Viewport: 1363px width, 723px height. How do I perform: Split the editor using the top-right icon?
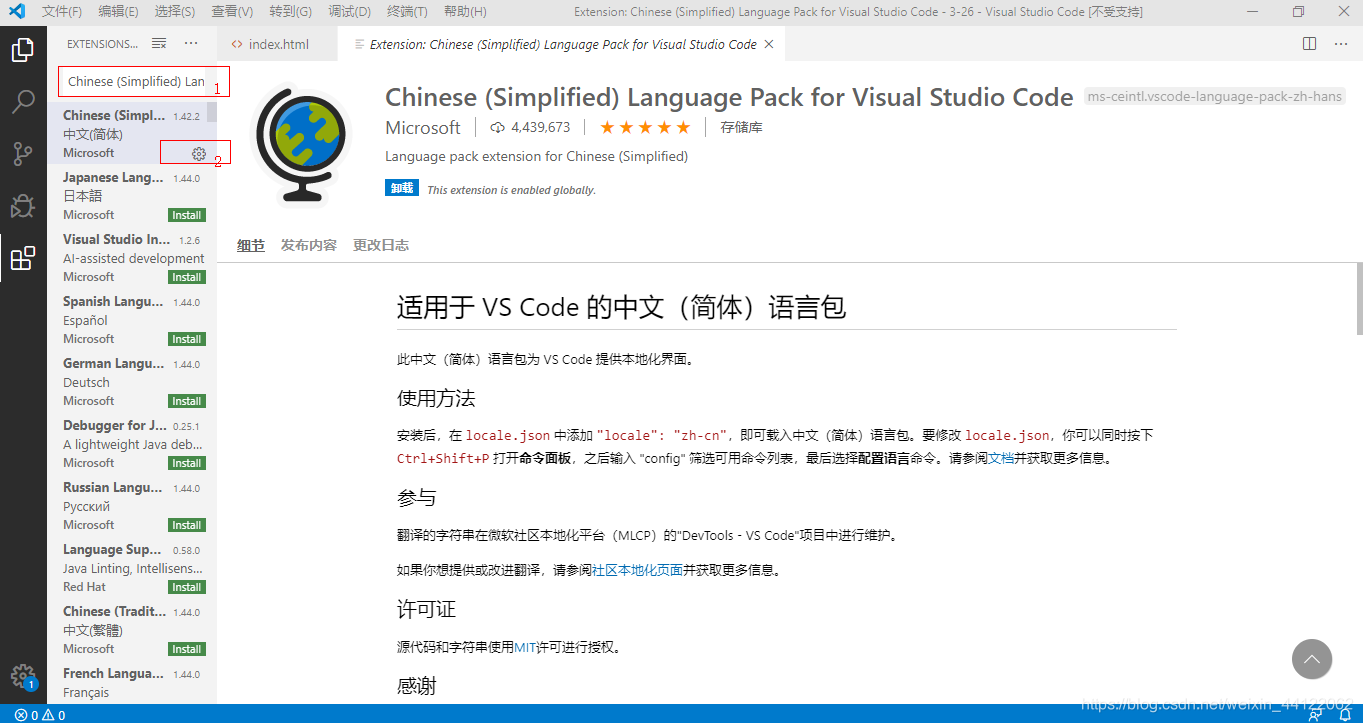pyautogui.click(x=1309, y=43)
